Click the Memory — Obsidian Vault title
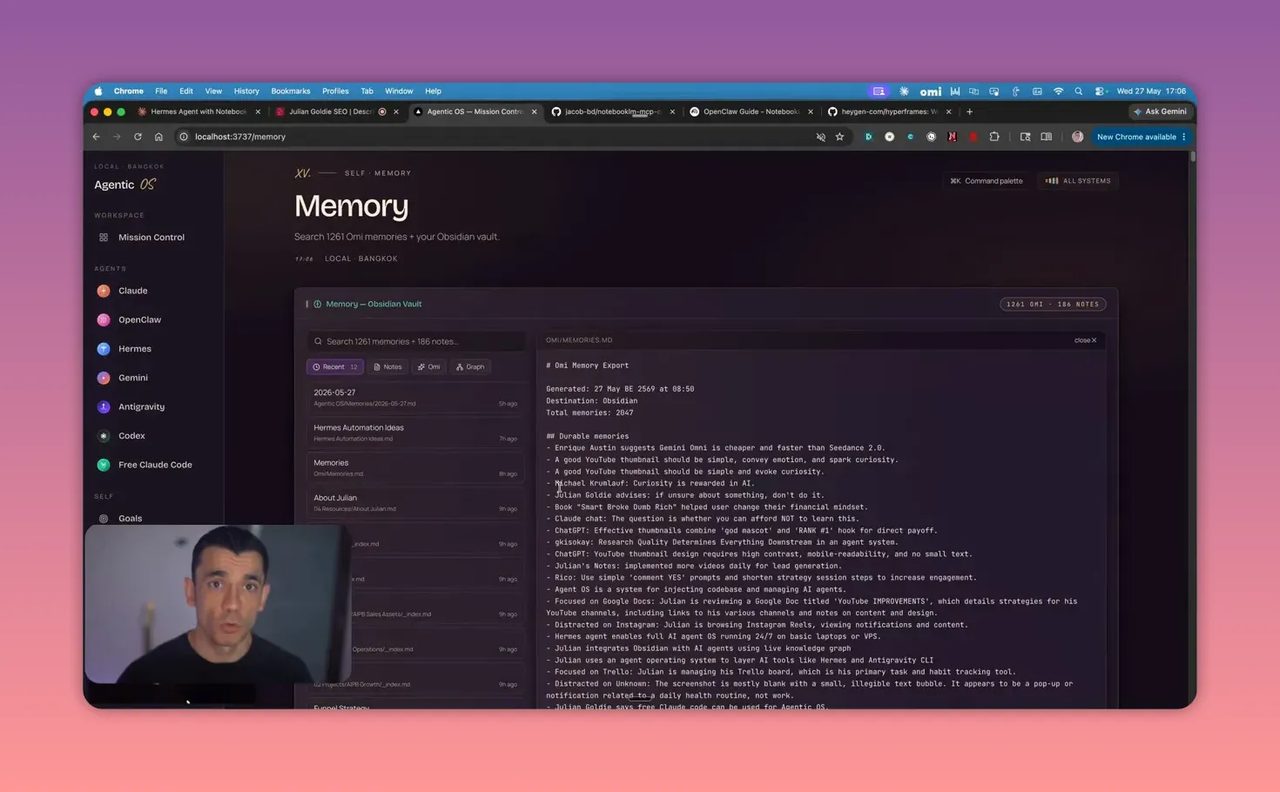The height and width of the screenshot is (792, 1280). [374, 304]
